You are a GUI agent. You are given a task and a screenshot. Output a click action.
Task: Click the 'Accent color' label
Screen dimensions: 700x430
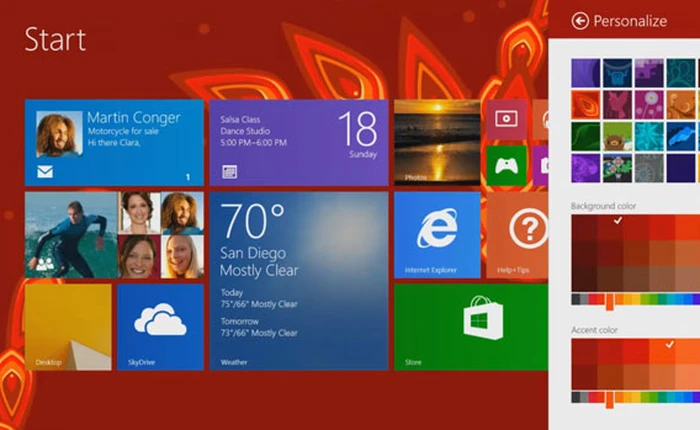(594, 330)
